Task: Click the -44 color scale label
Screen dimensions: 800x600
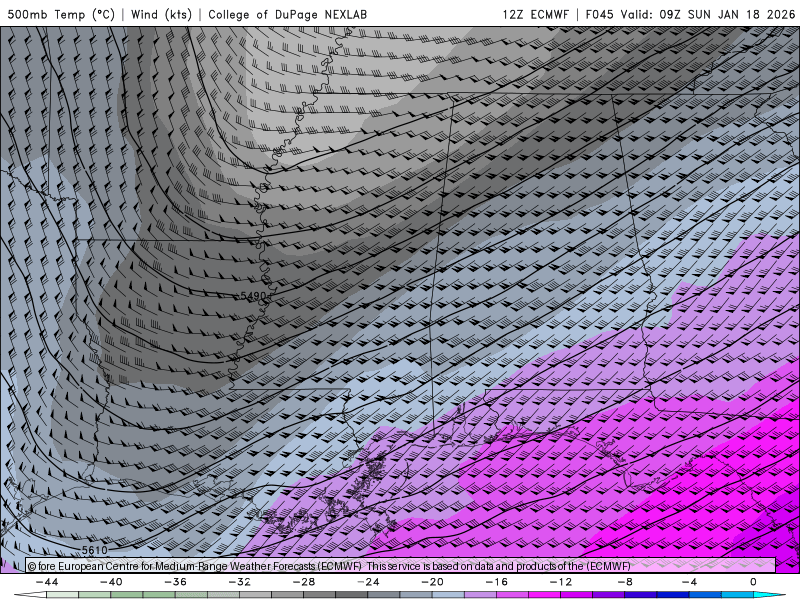Action: tap(47, 582)
